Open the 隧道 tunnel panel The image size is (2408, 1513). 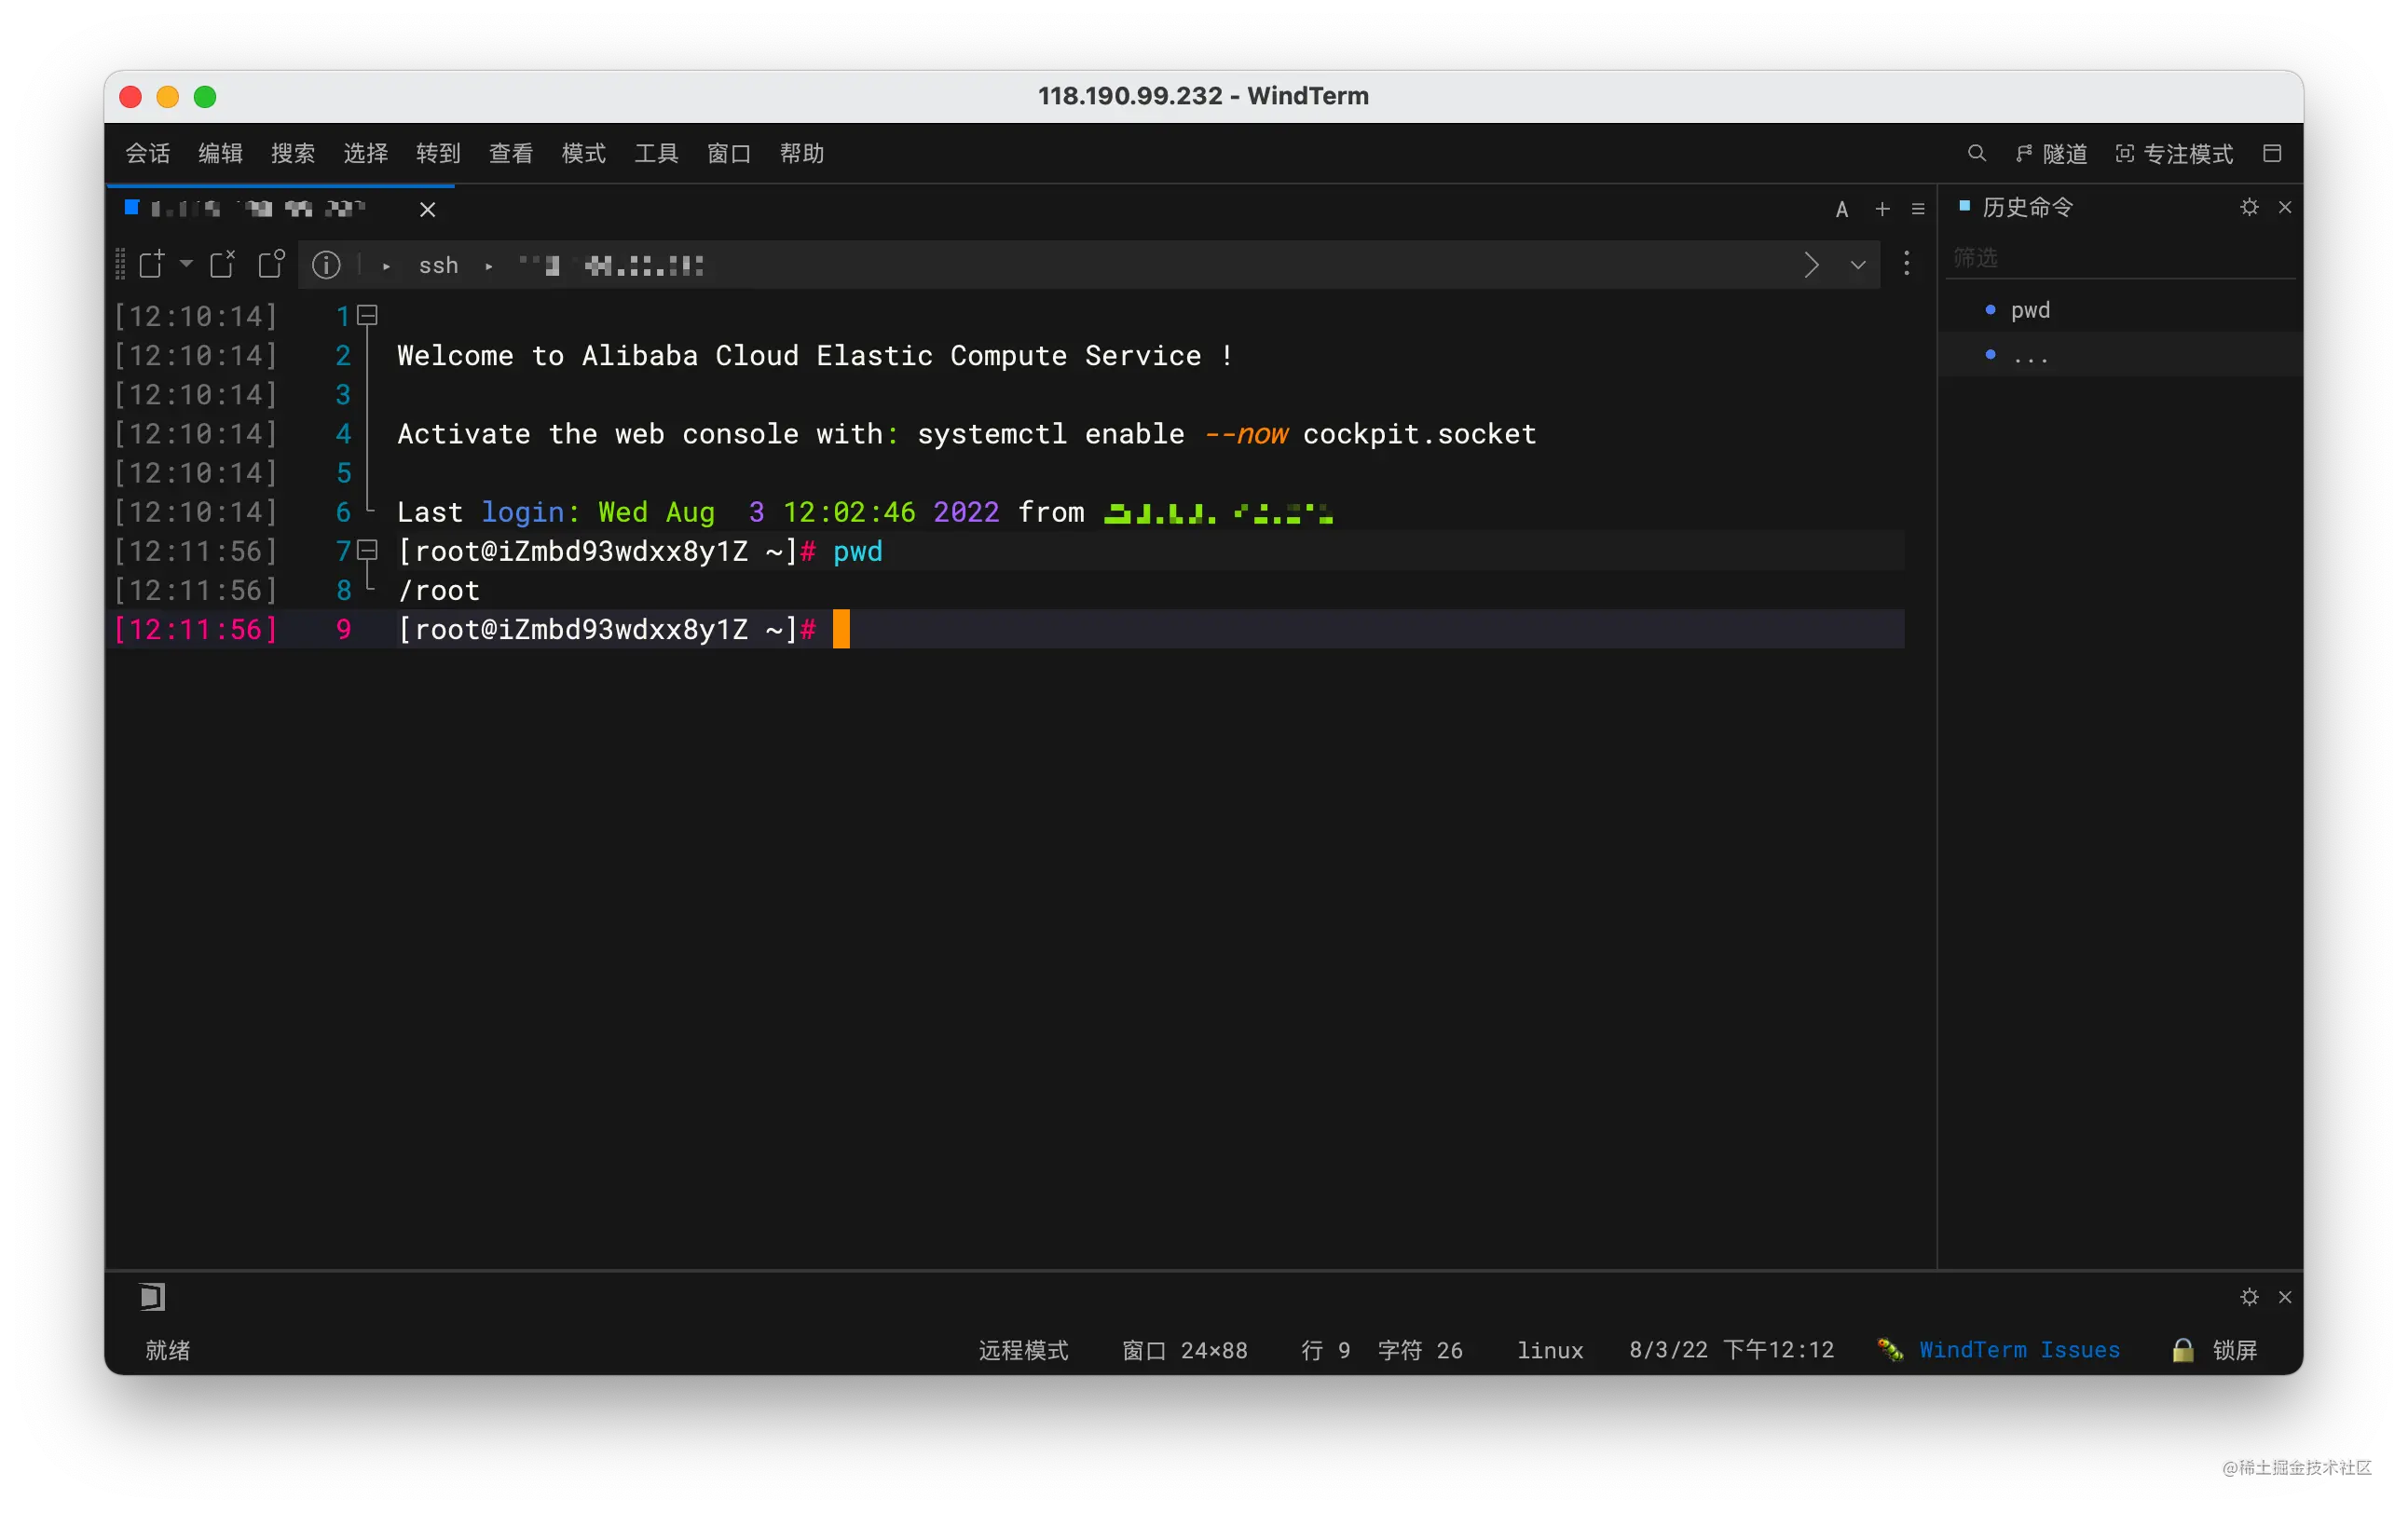[2052, 153]
